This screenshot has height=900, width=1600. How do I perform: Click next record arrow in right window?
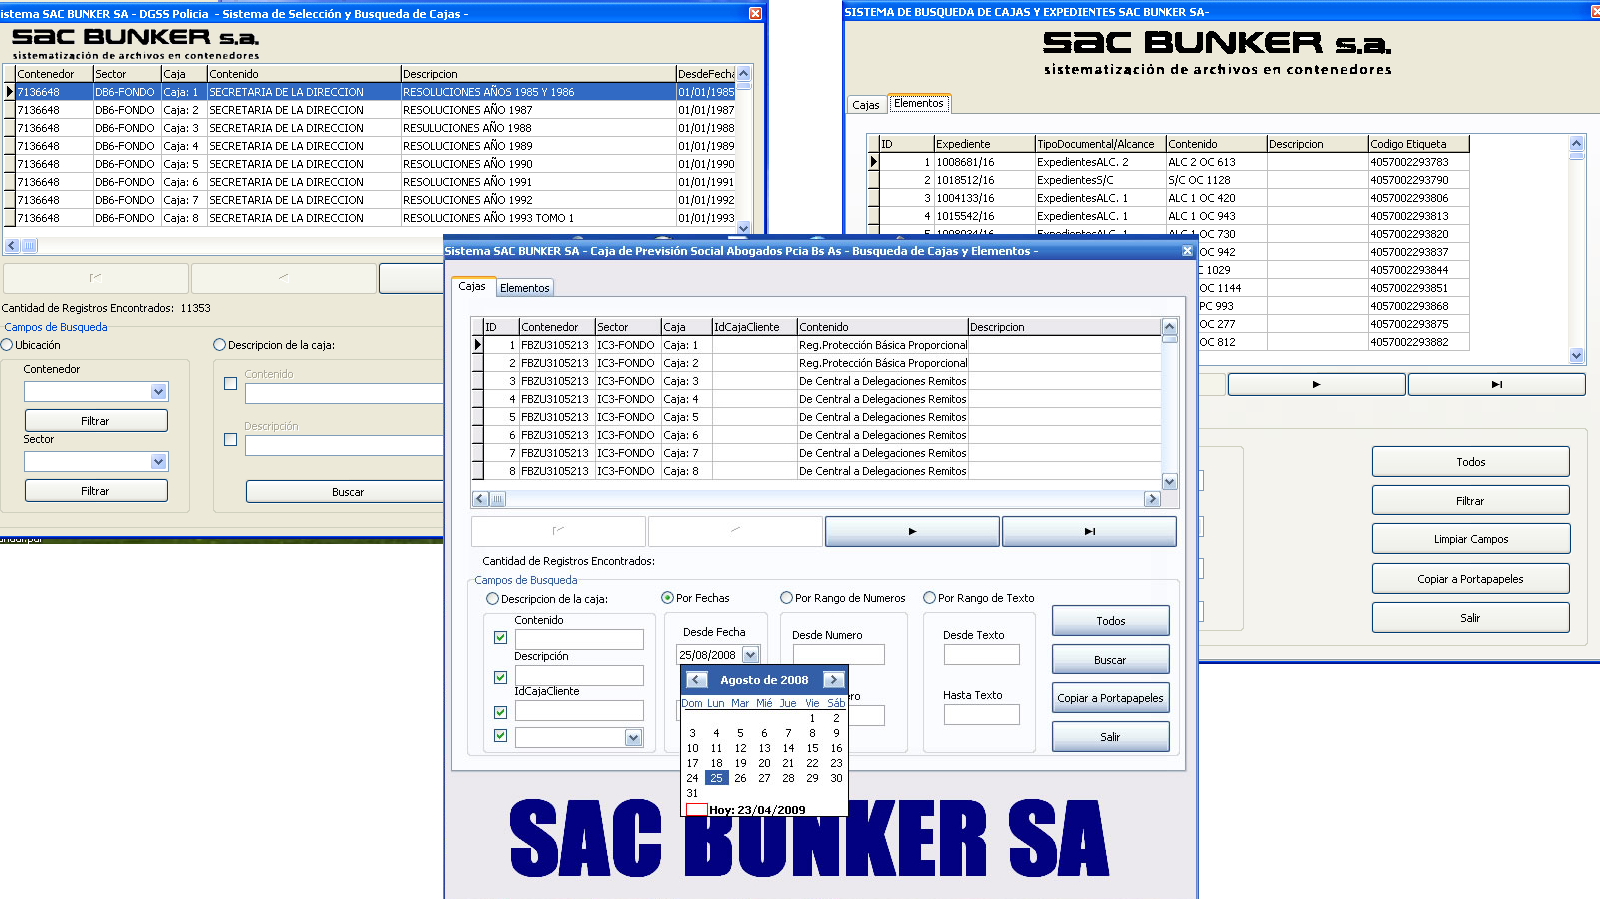(1316, 384)
